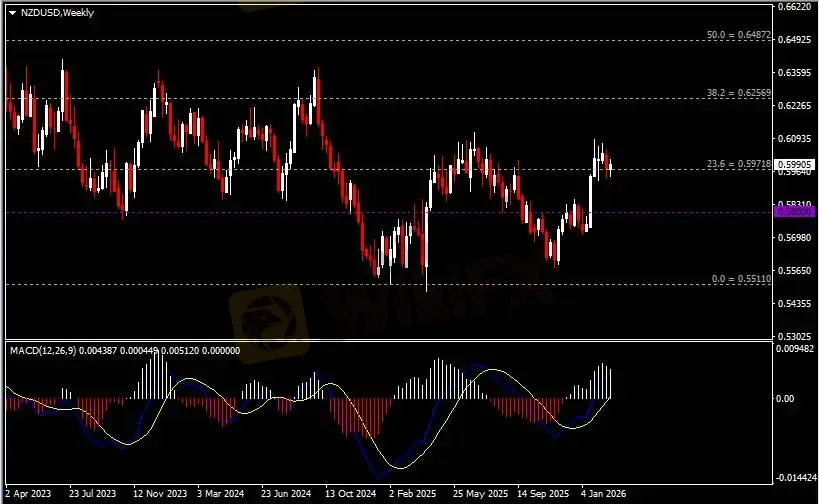Image resolution: width=819 pixels, height=504 pixels.
Task: Select the purple price tag on the axis
Action: click(x=798, y=212)
